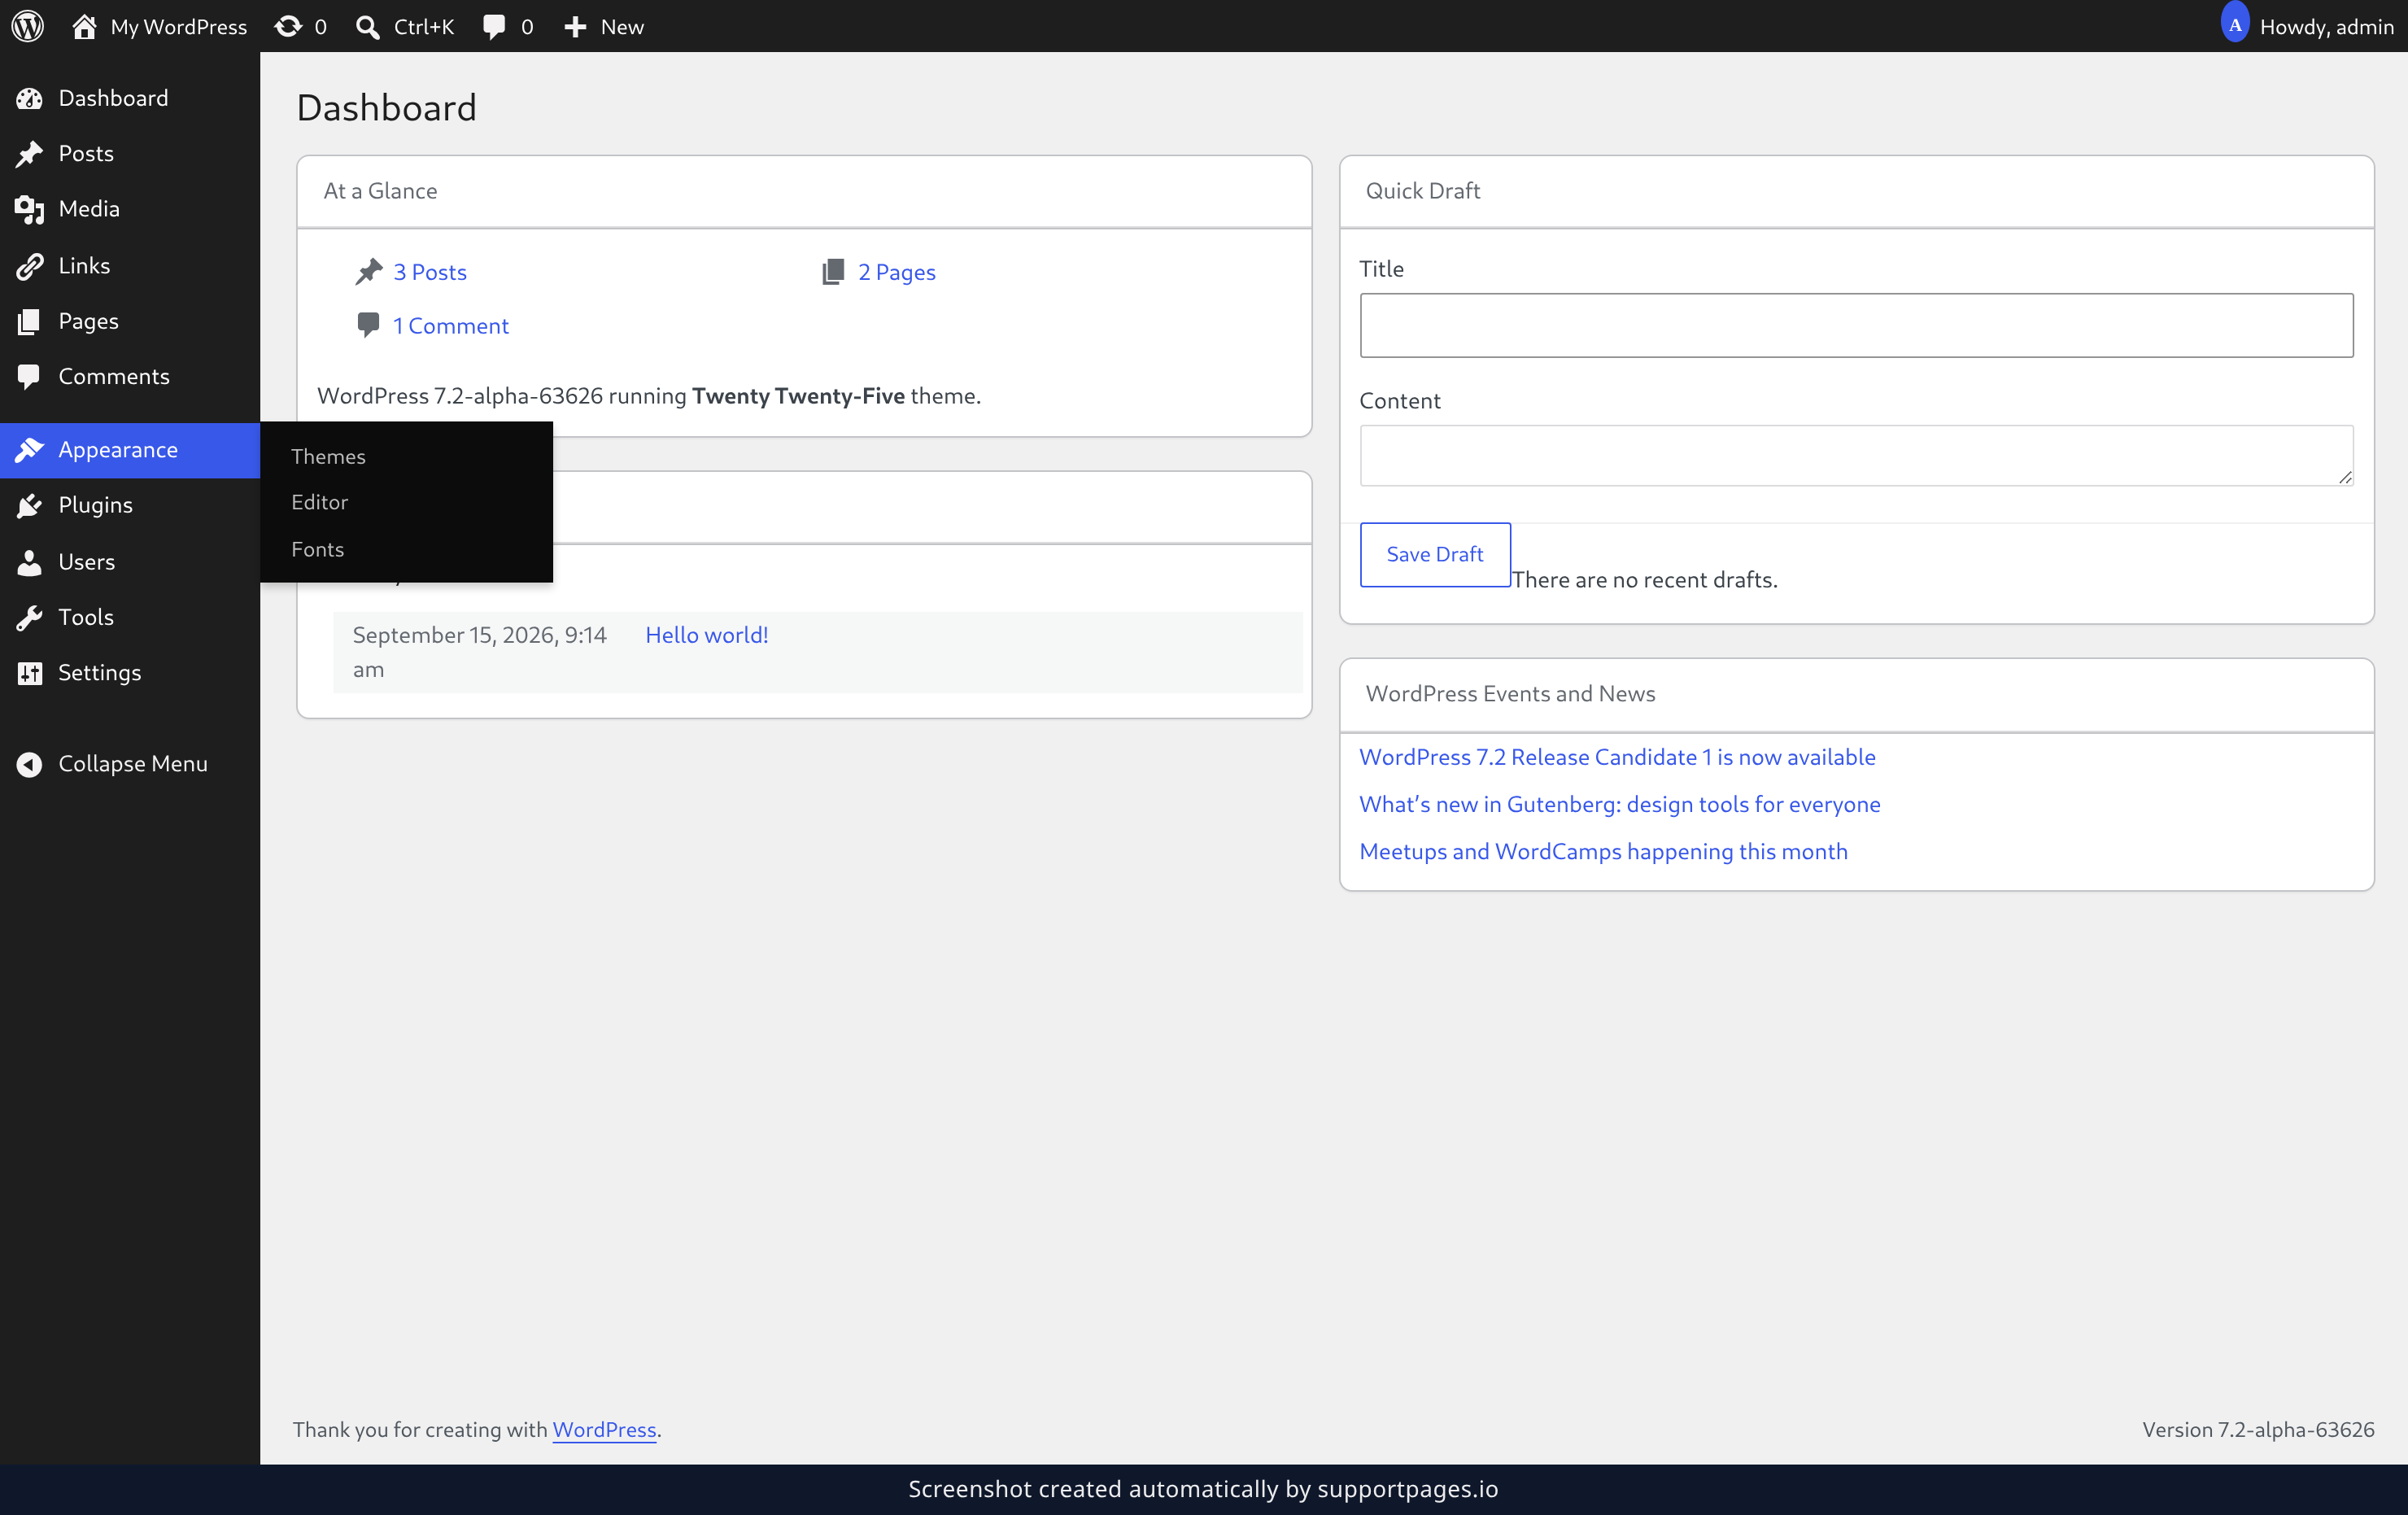Click the Tools wrench icon

coord(30,618)
